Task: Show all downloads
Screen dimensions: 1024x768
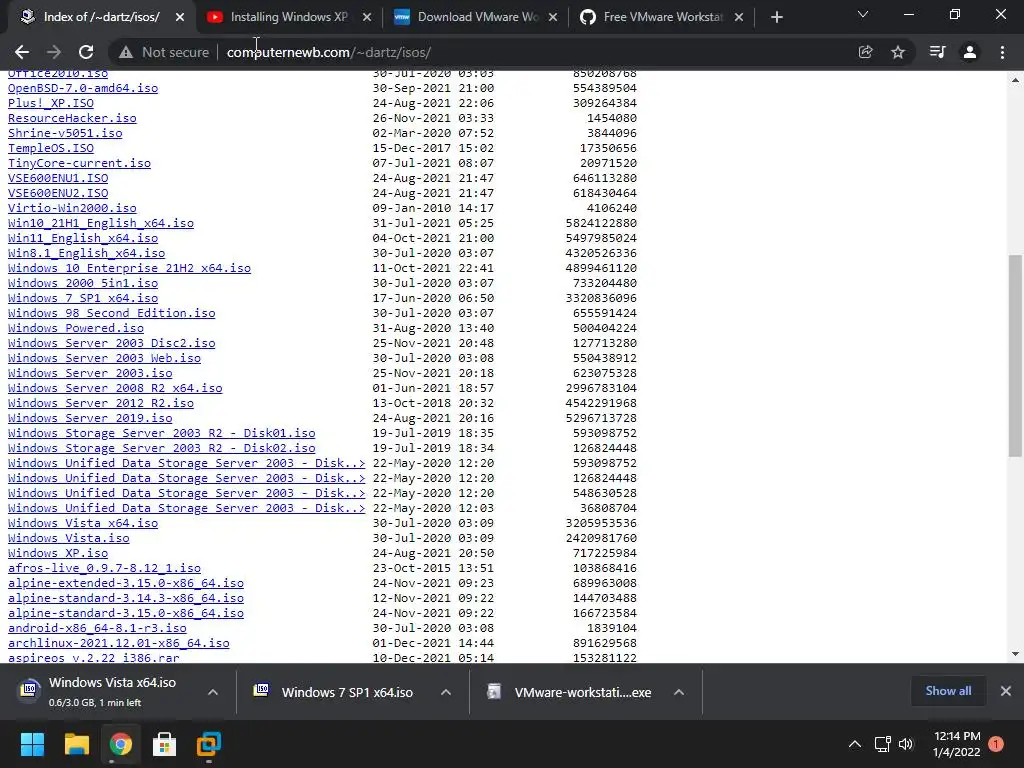Action: [x=948, y=691]
